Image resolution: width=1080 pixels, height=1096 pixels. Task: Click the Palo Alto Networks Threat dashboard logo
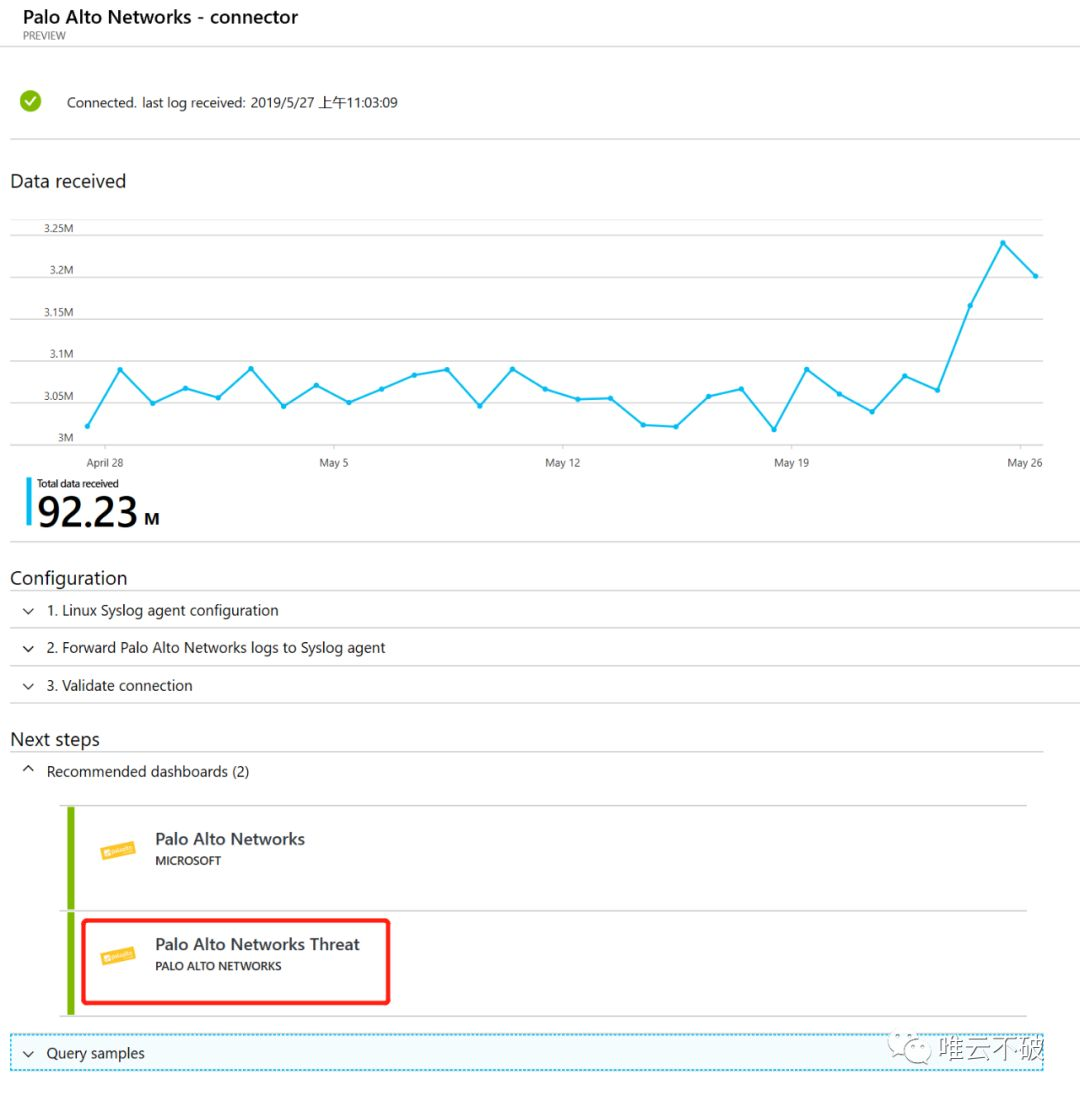click(x=117, y=956)
